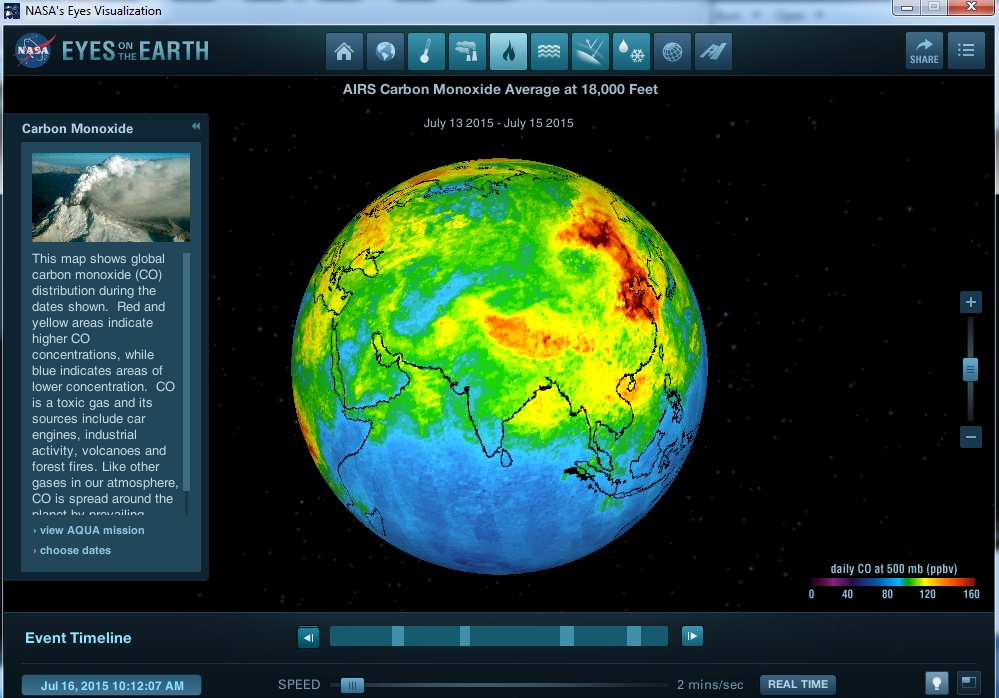
Task: Click the zoom slider handle
Action: pos(970,369)
